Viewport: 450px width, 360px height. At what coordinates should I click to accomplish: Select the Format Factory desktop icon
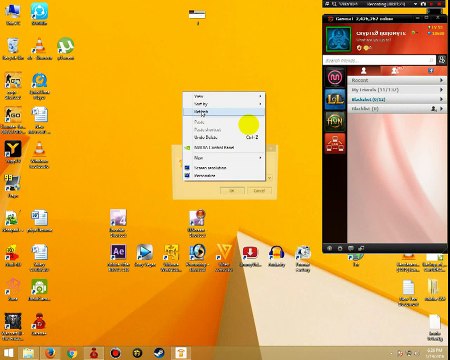303,259
